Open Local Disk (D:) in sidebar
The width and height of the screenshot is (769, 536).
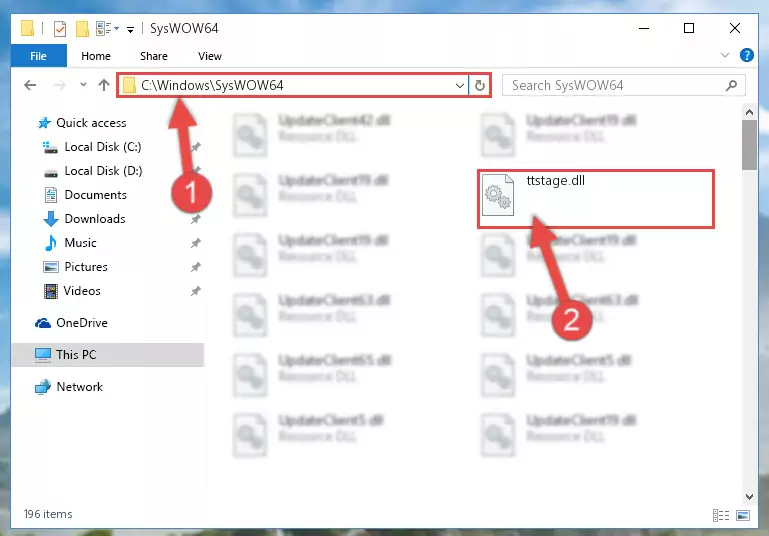point(103,171)
